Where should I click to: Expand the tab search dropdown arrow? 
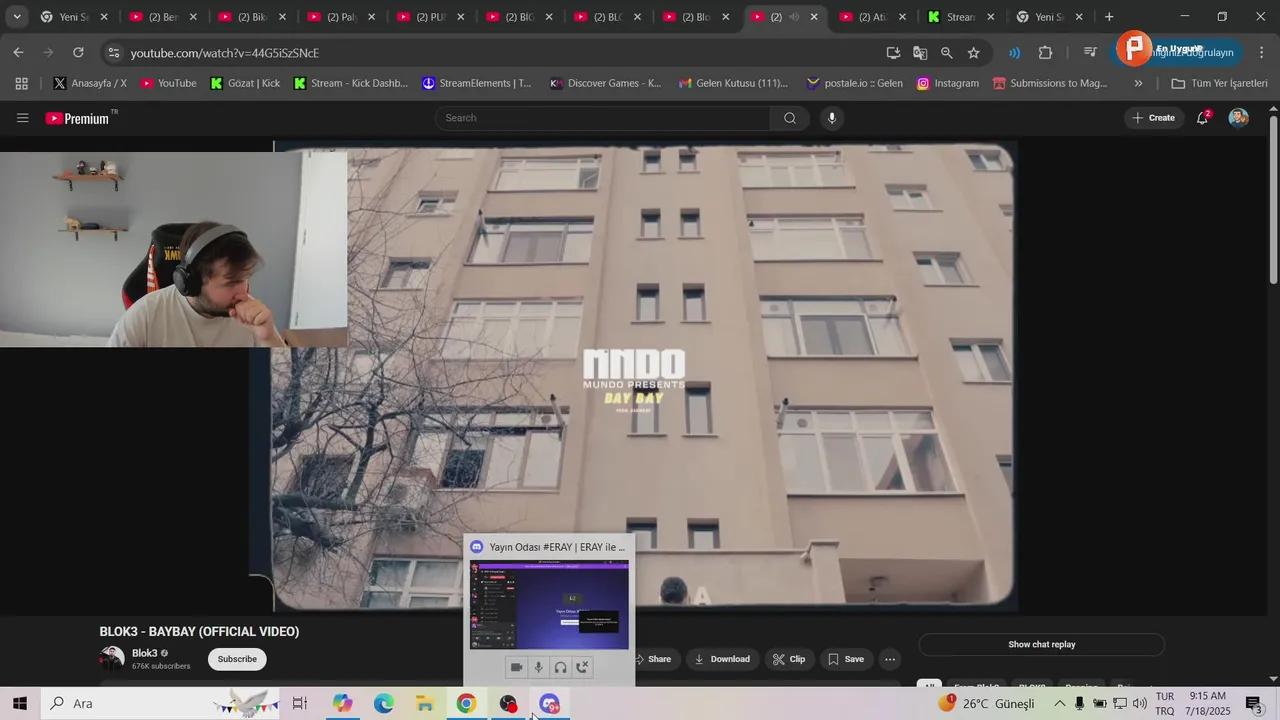click(16, 17)
